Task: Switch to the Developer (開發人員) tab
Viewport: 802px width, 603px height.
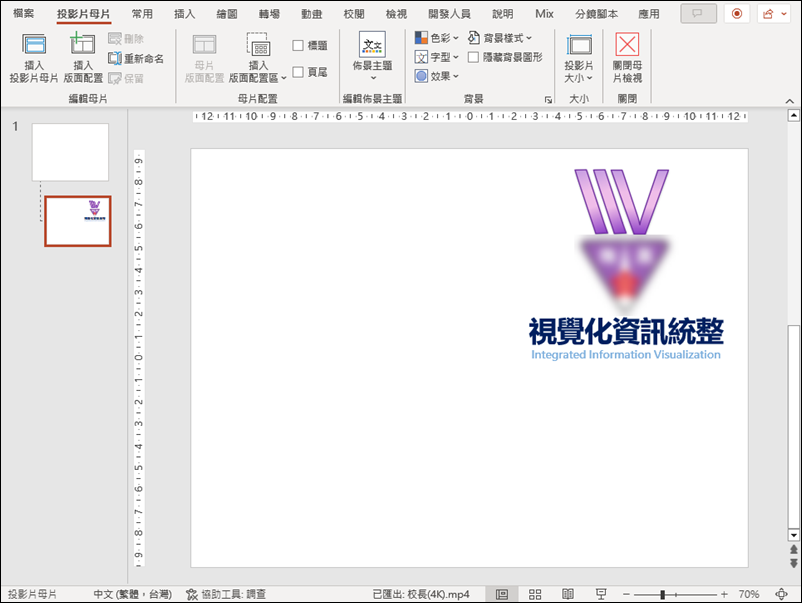Action: pyautogui.click(x=449, y=14)
